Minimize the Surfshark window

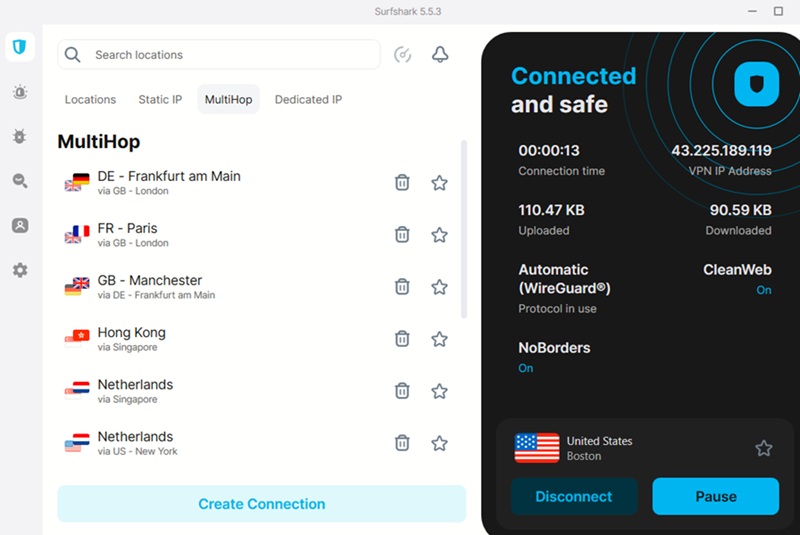click(753, 11)
